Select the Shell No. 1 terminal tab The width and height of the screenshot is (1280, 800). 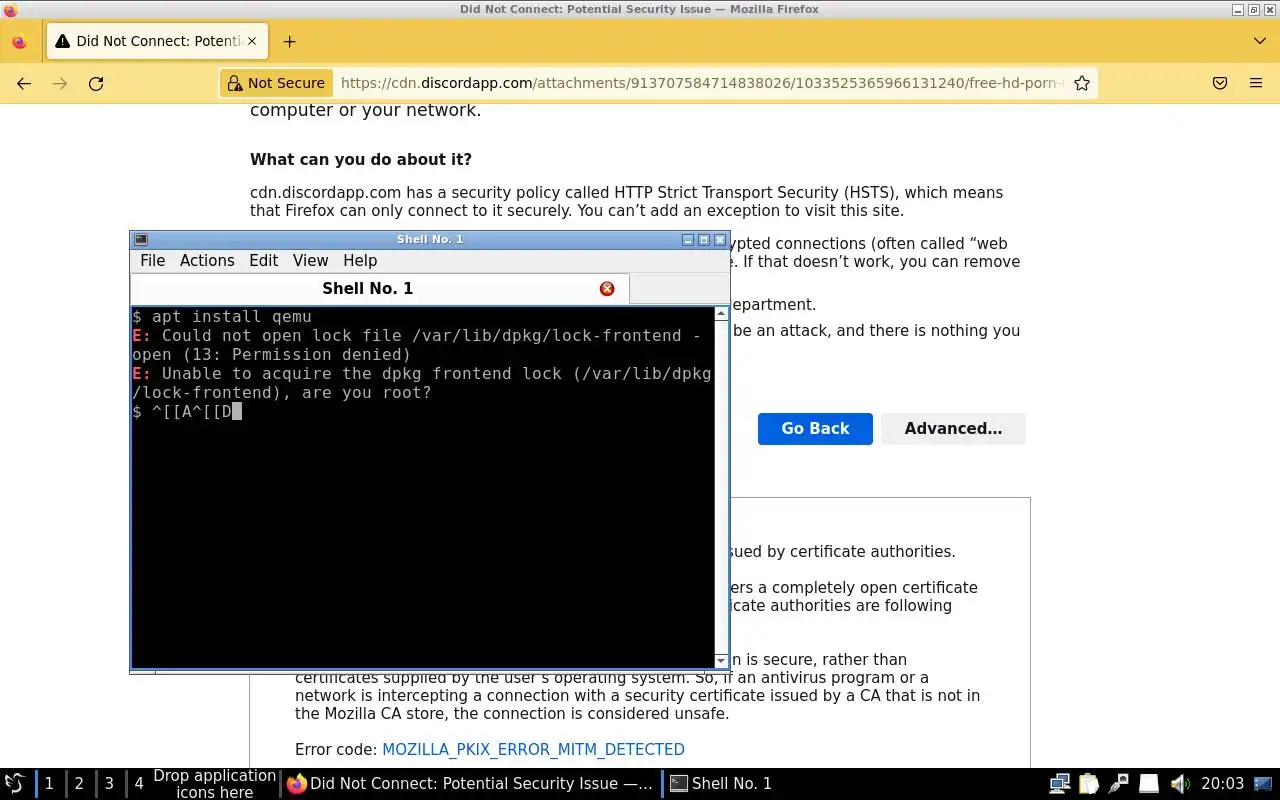[380, 288]
